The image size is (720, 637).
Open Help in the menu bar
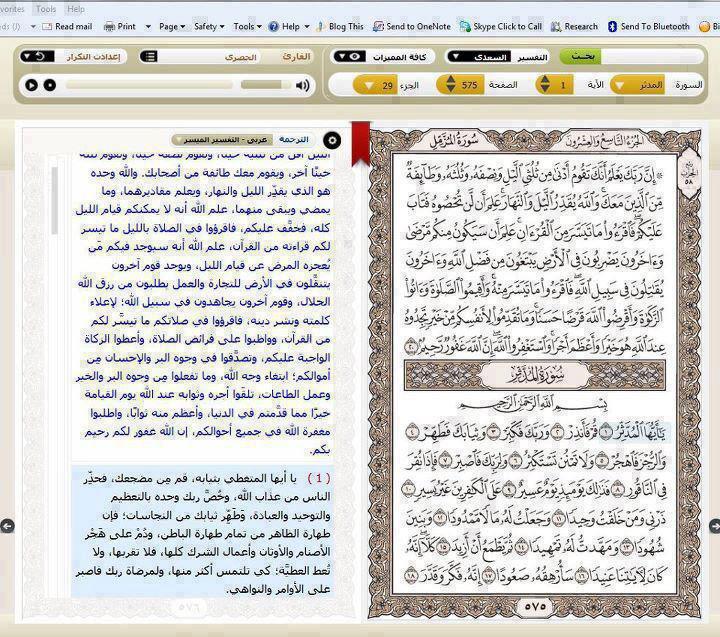click(x=76, y=9)
